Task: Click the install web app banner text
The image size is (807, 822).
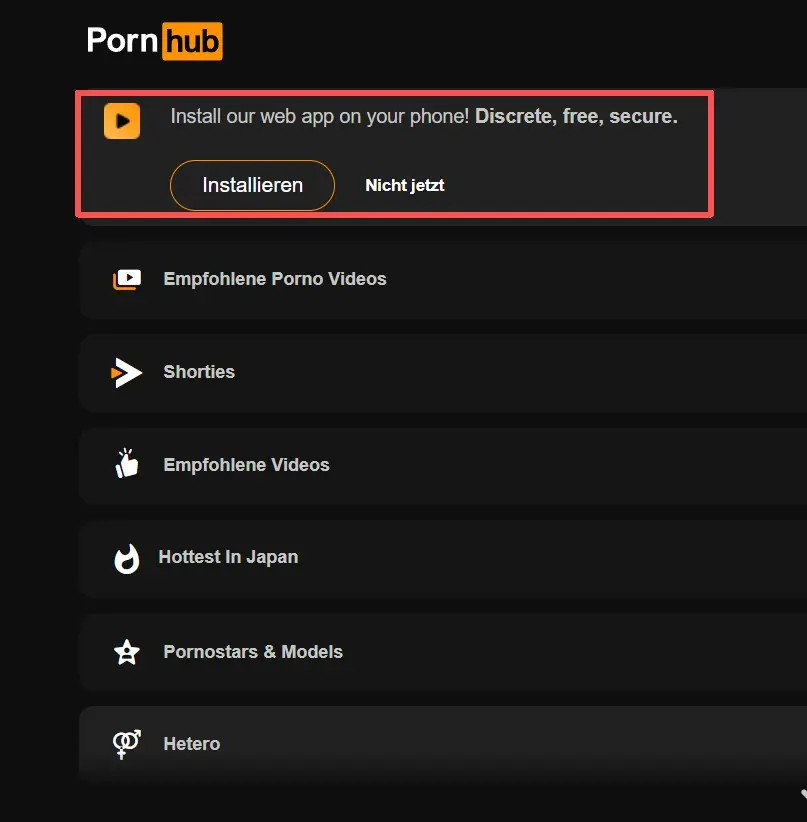Action: [x=424, y=116]
